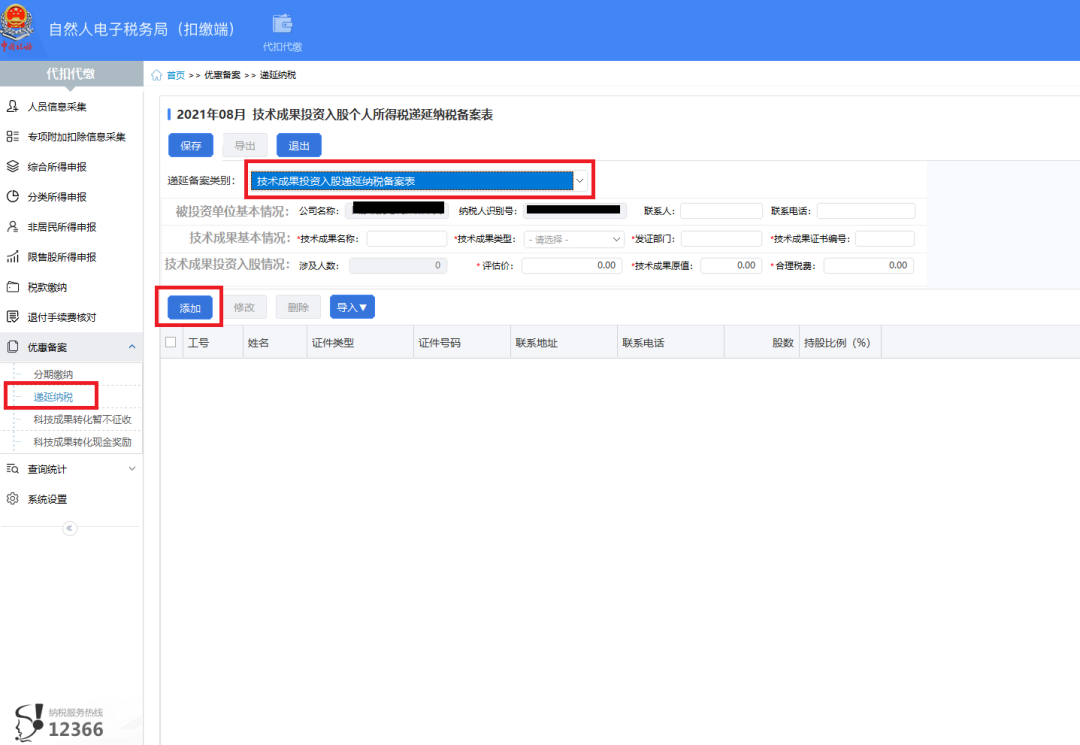Screen dimensions: 1080x745
Task: Open the 导入 dropdown button
Action: 352,306
